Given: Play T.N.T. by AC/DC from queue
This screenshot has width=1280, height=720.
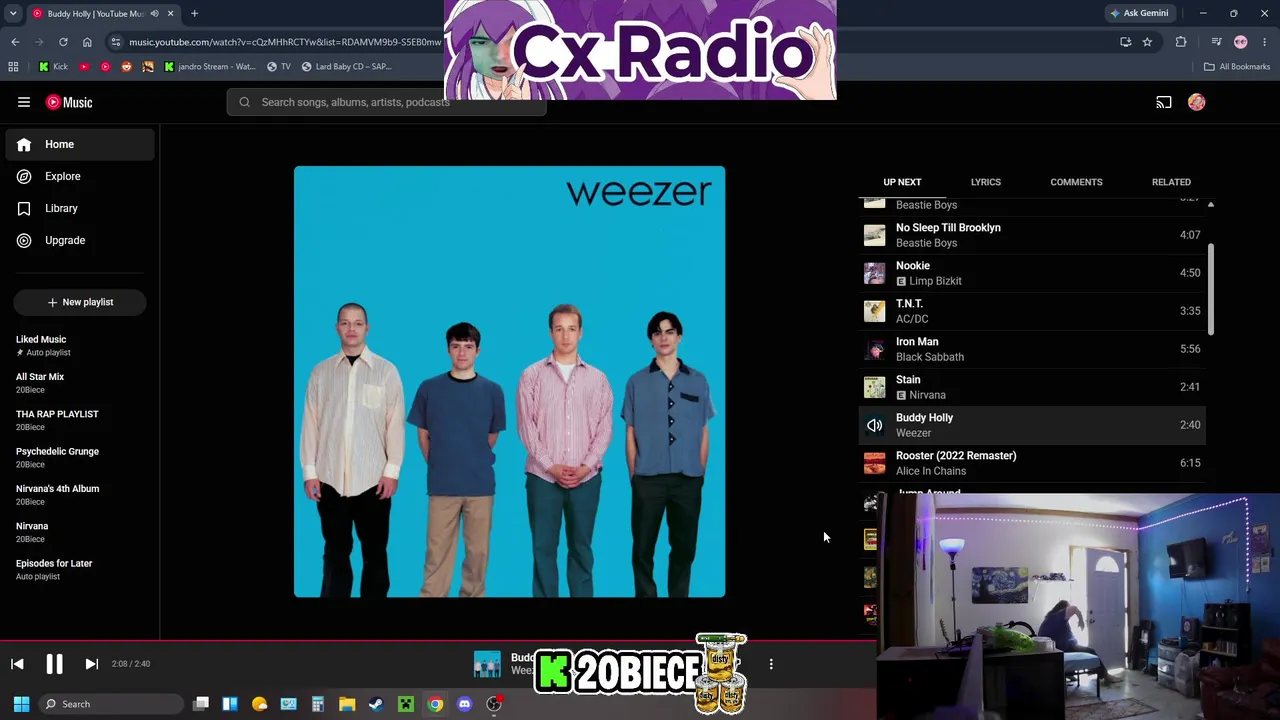Looking at the screenshot, I should click(x=1032, y=311).
